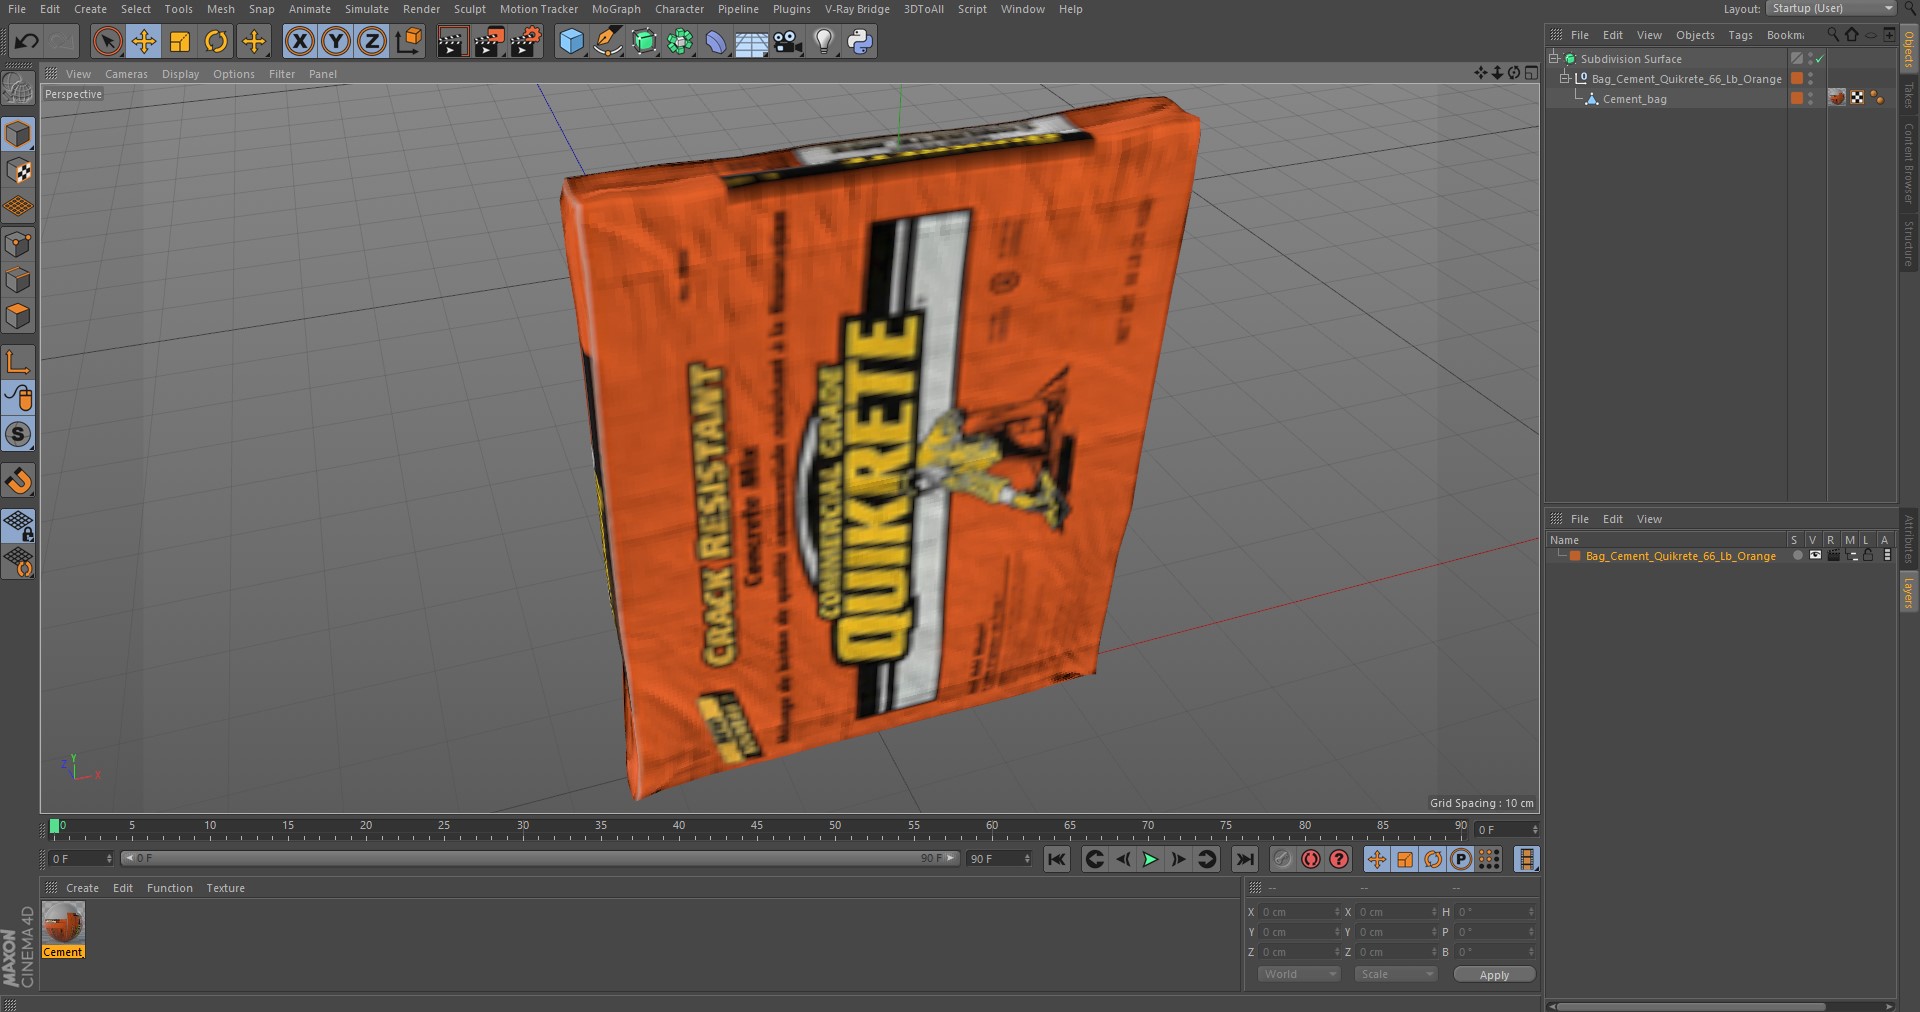The height and width of the screenshot is (1012, 1920).
Task: Select the Cement material thumbnail
Action: click(x=63, y=923)
